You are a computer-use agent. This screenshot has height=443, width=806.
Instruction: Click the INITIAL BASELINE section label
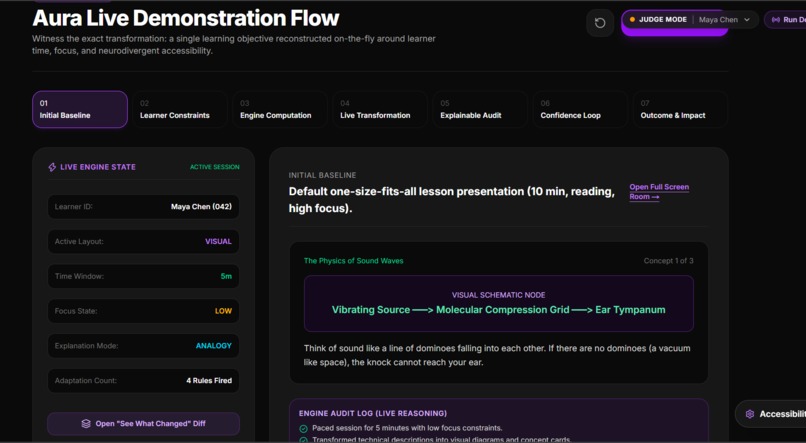point(322,175)
